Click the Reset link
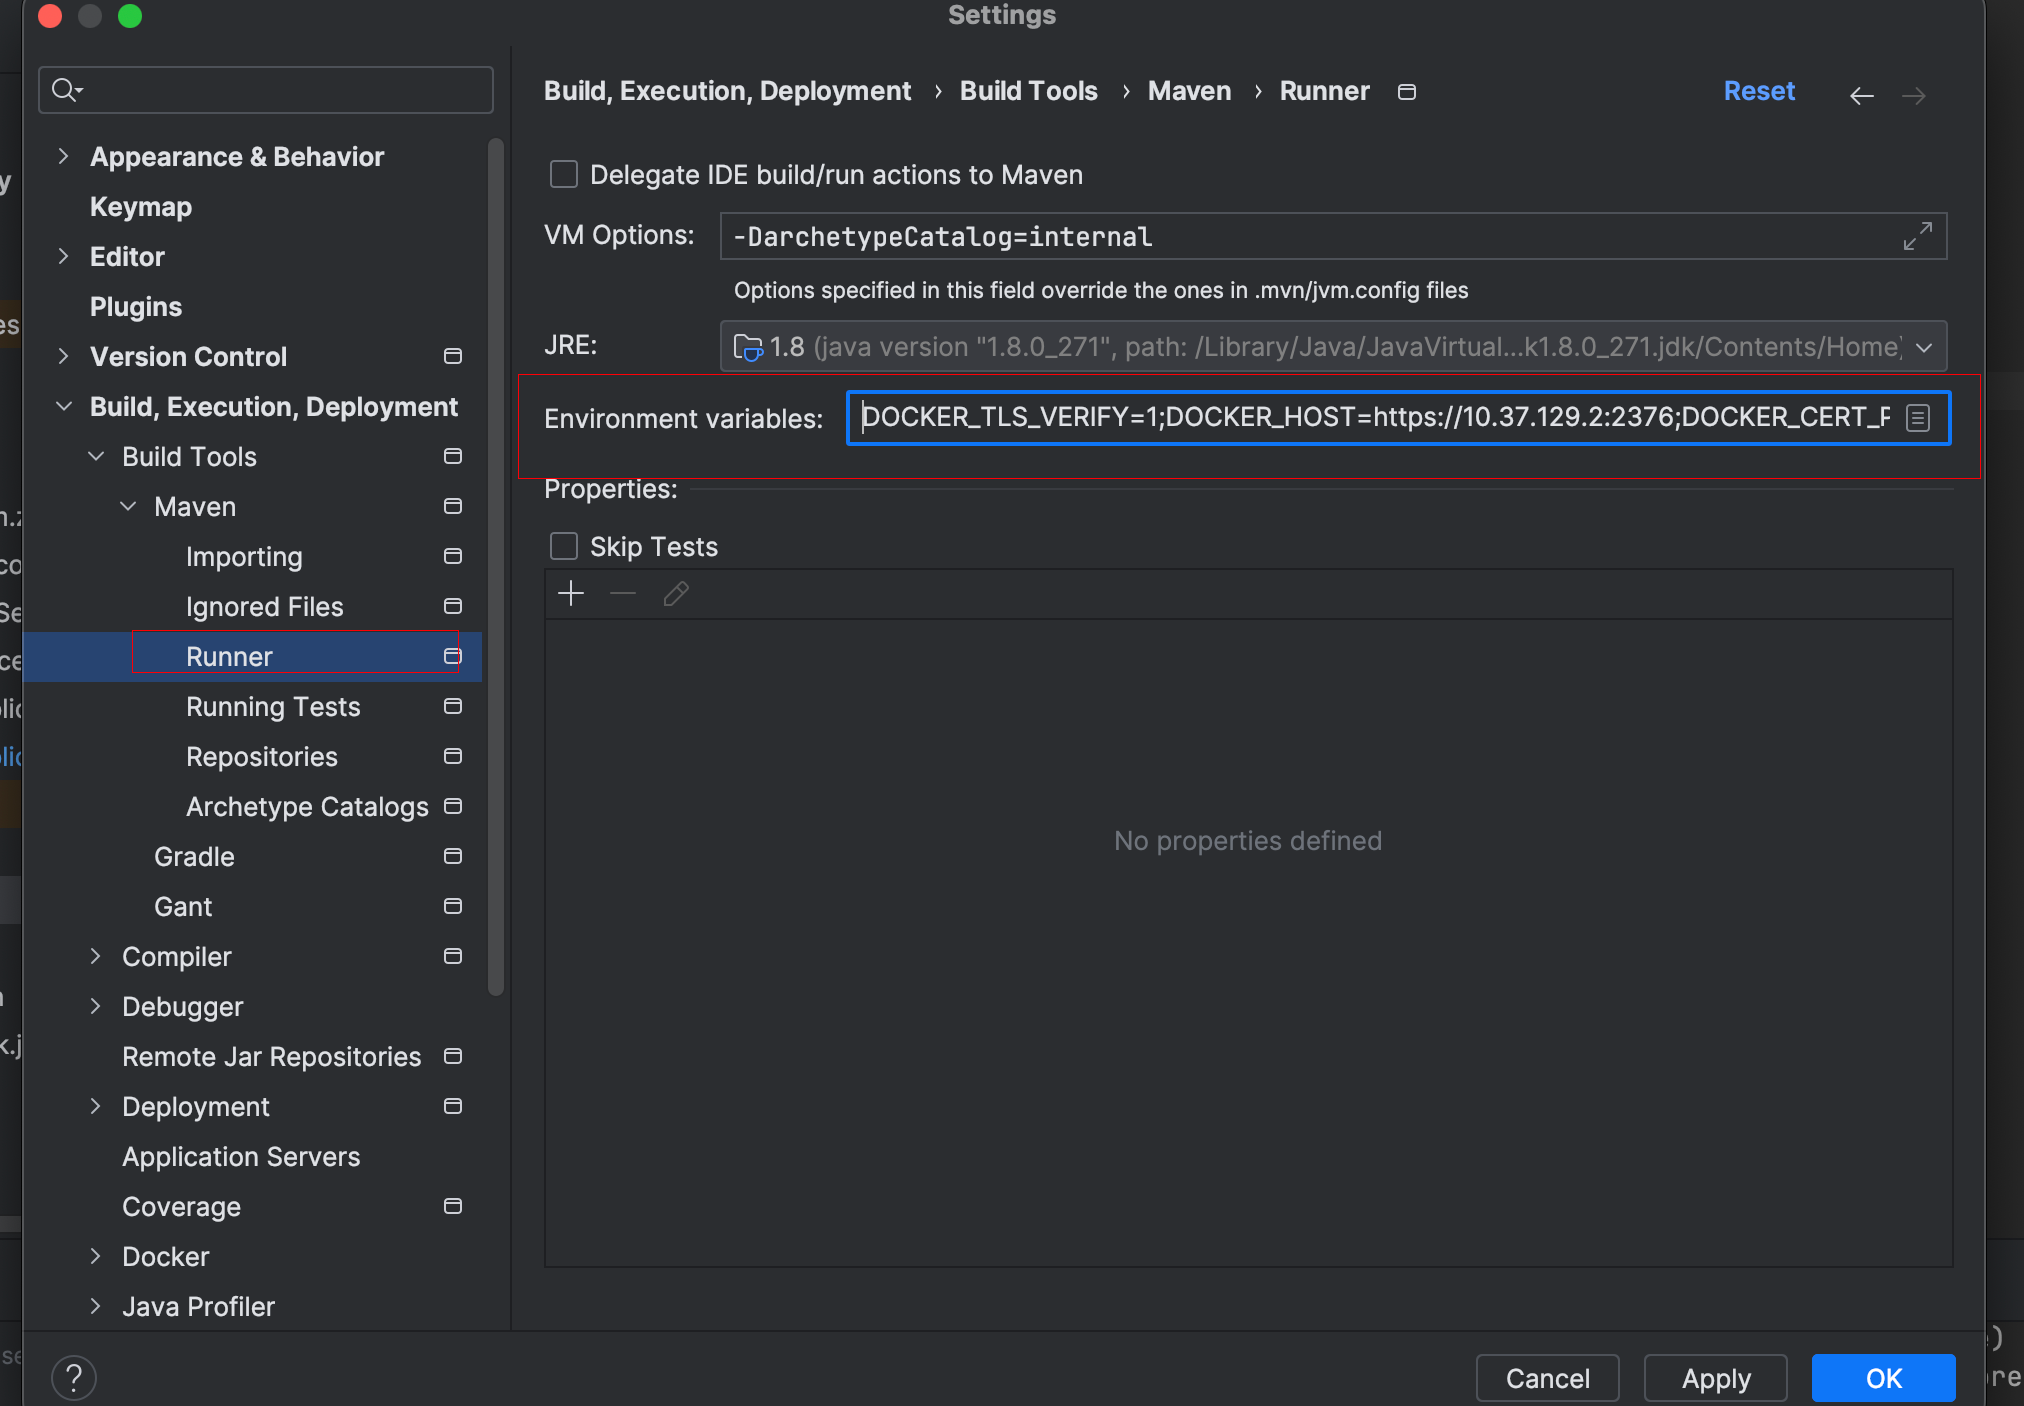The height and width of the screenshot is (1406, 2024). (x=1759, y=91)
